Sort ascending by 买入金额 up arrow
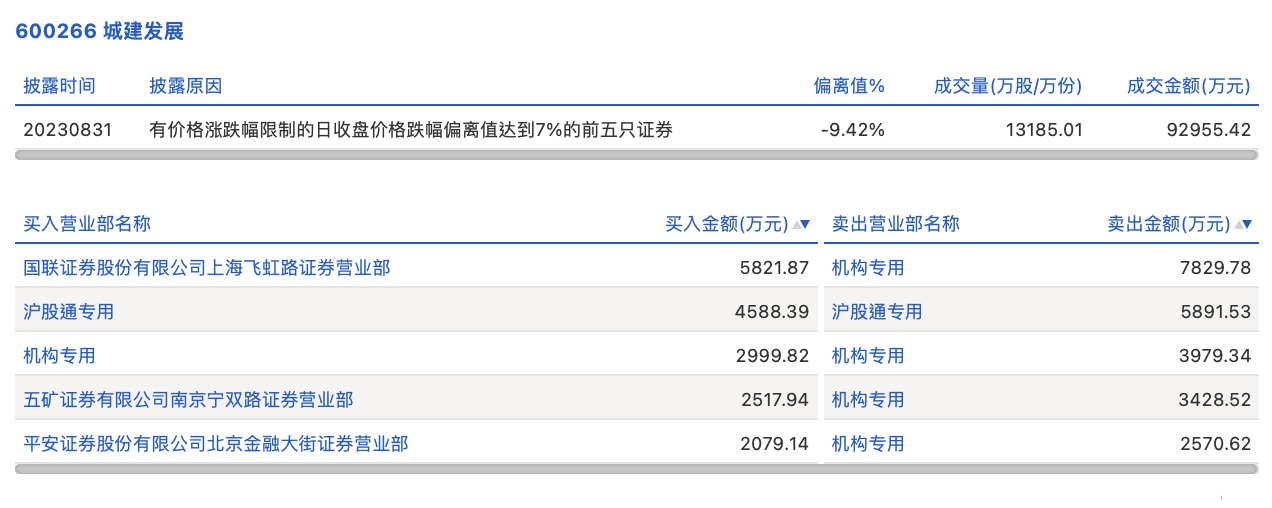Image resolution: width=1272 pixels, height=508 pixels. click(797, 225)
